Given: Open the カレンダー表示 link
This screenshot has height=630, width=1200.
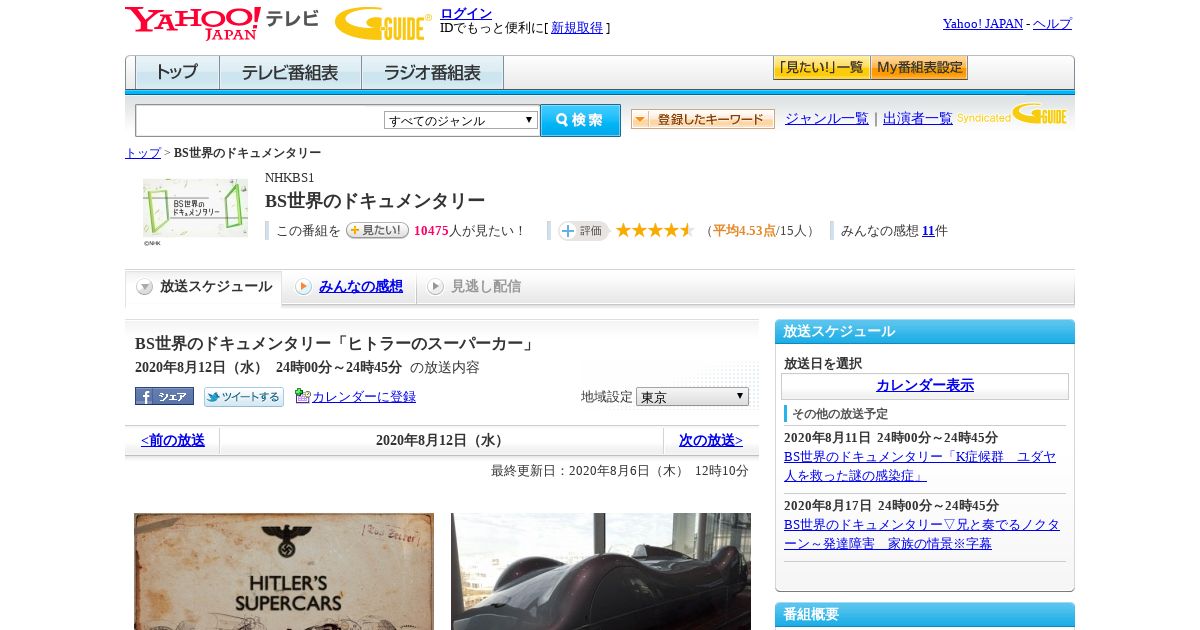Looking at the screenshot, I should coord(925,385).
